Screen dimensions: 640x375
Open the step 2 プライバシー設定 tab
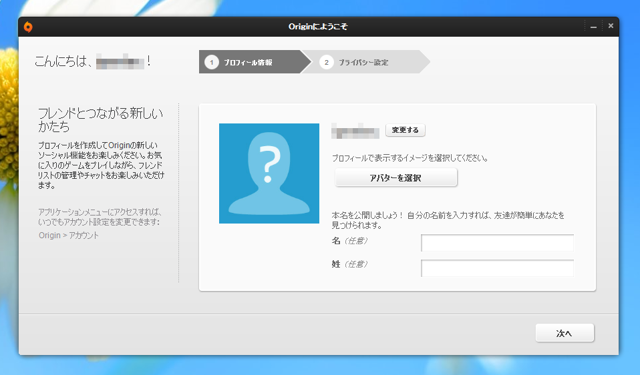point(367,62)
